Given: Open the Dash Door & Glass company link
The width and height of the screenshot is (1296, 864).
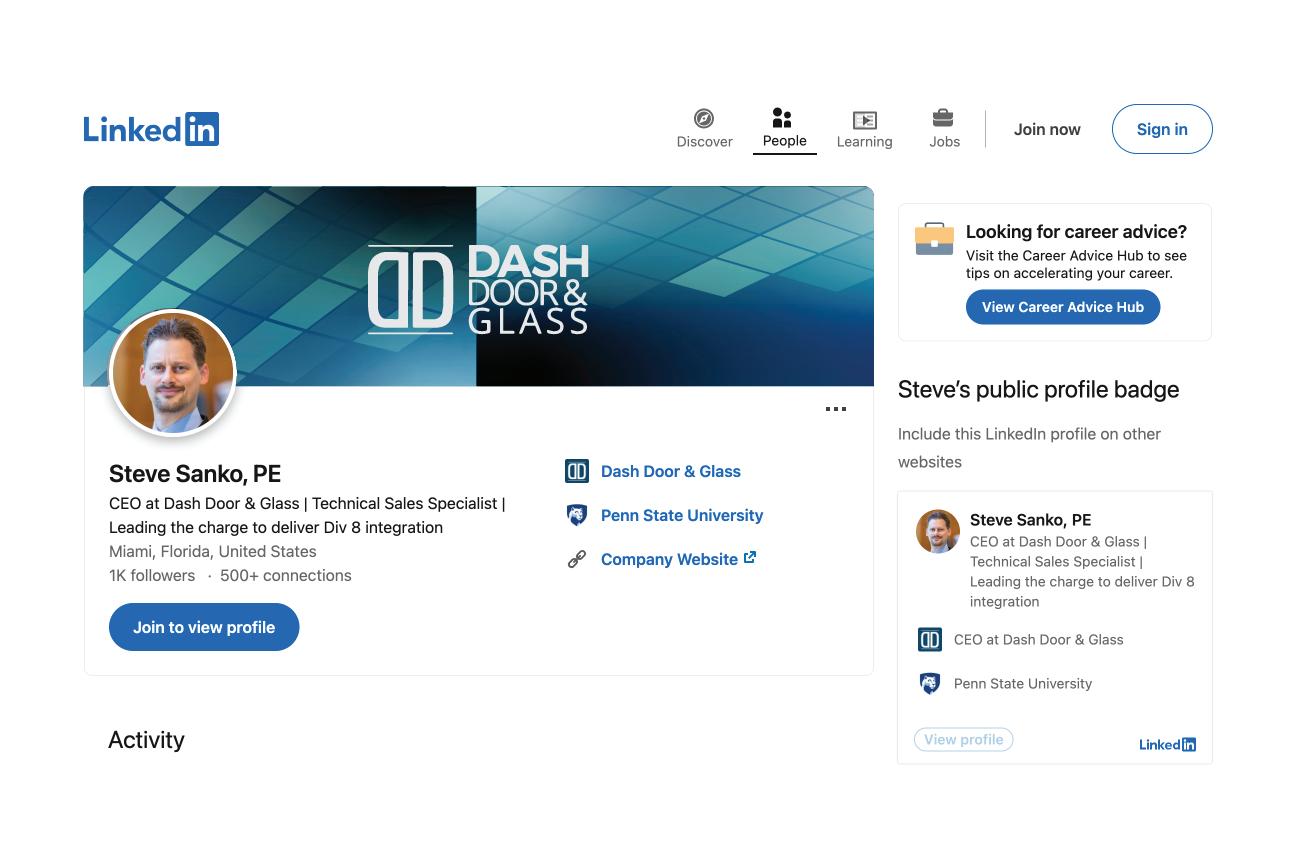Looking at the screenshot, I should coord(671,471).
